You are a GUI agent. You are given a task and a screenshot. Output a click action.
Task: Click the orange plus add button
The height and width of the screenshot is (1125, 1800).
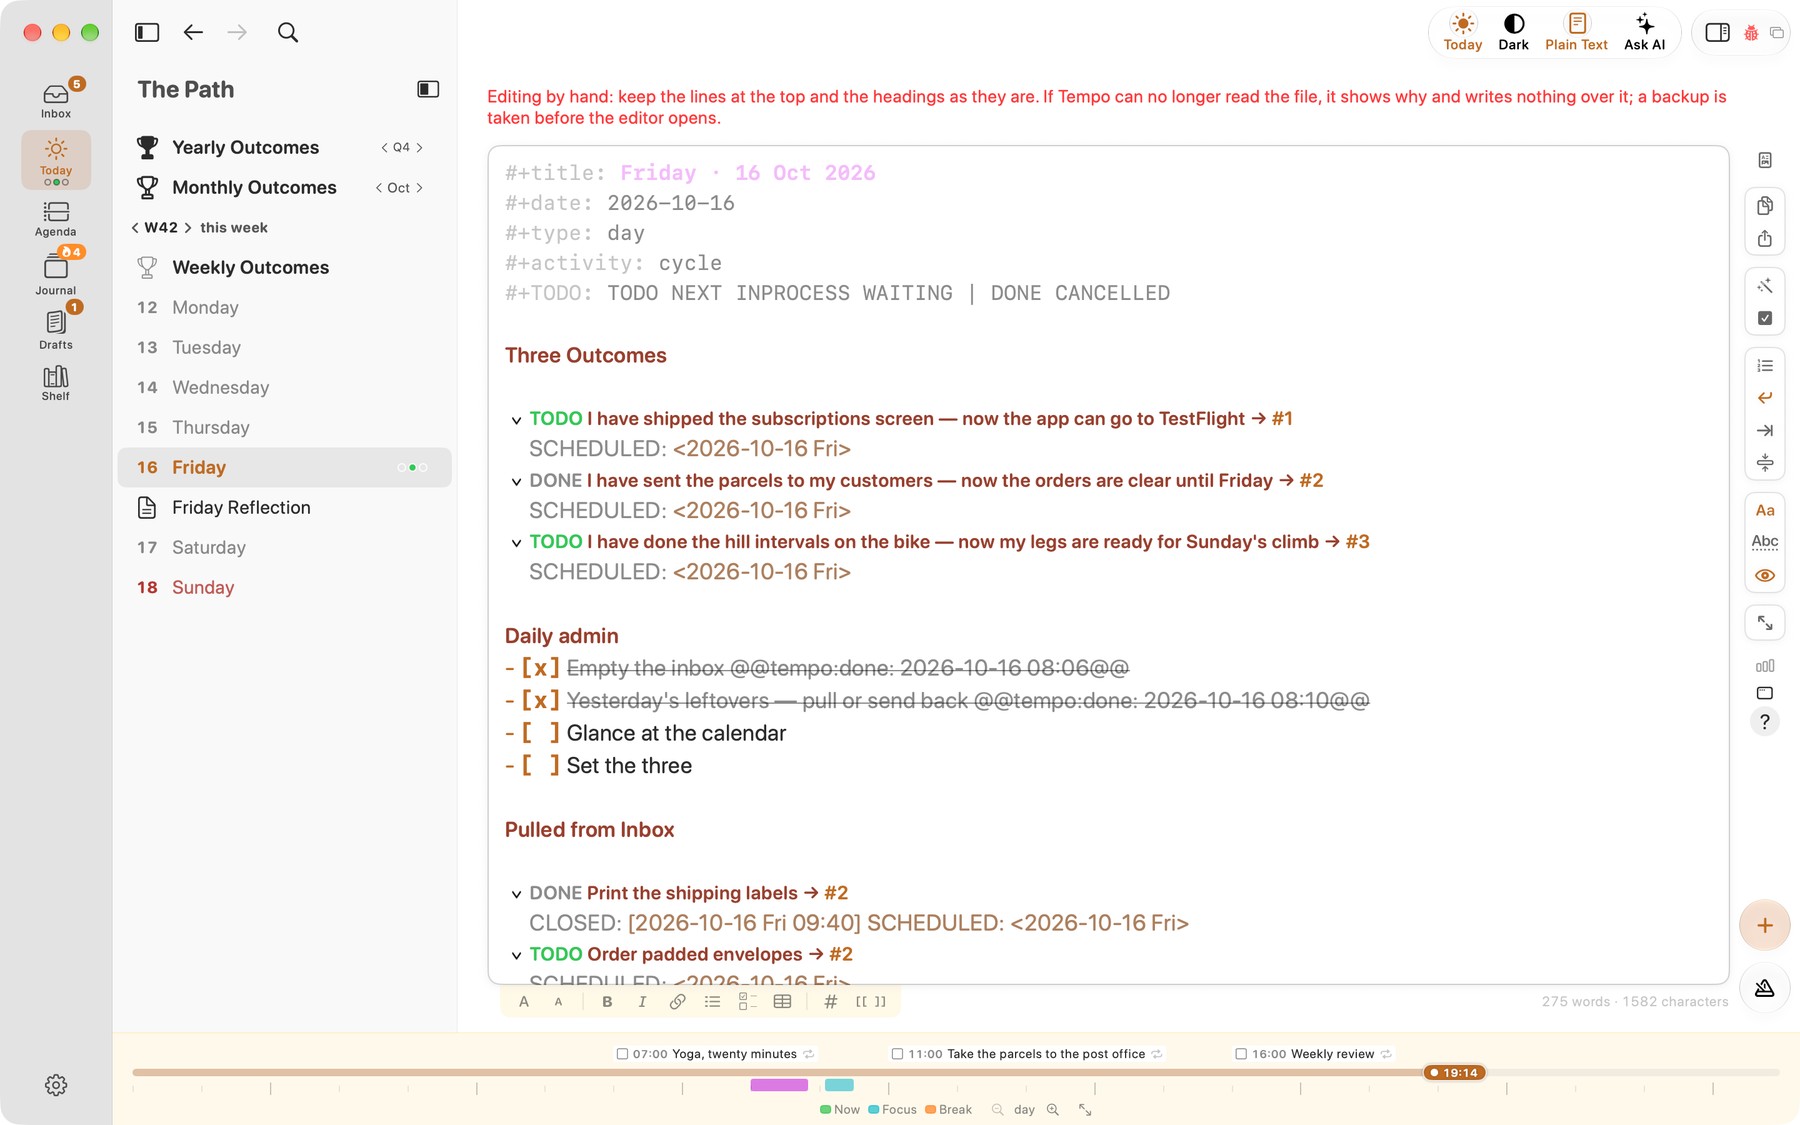1765,926
